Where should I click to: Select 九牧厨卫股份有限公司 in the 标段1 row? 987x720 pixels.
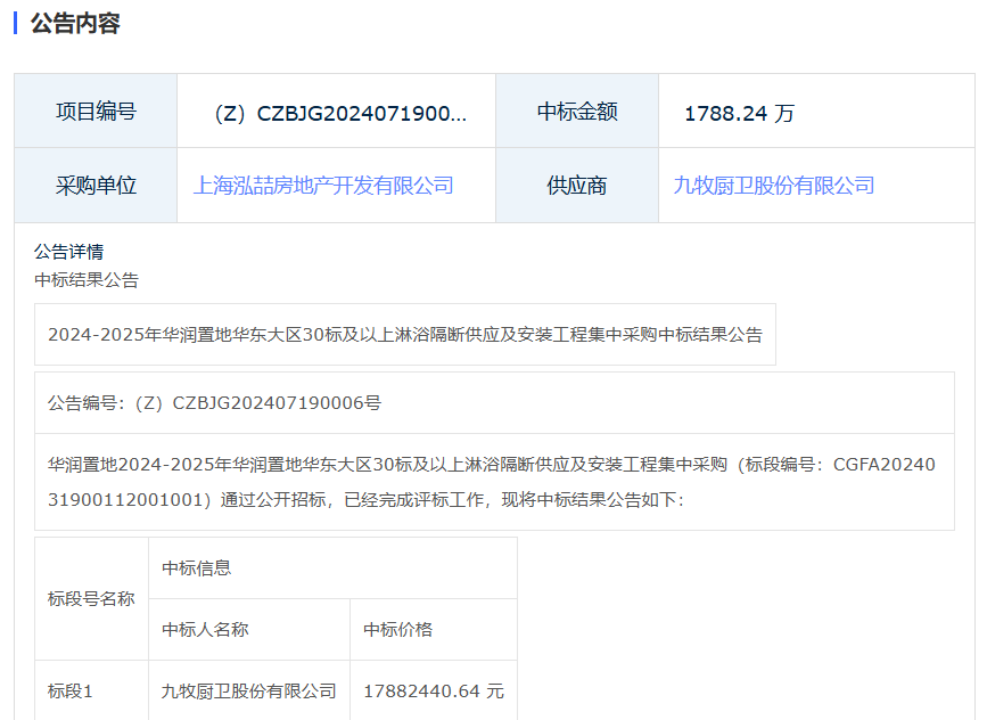[x=249, y=691]
